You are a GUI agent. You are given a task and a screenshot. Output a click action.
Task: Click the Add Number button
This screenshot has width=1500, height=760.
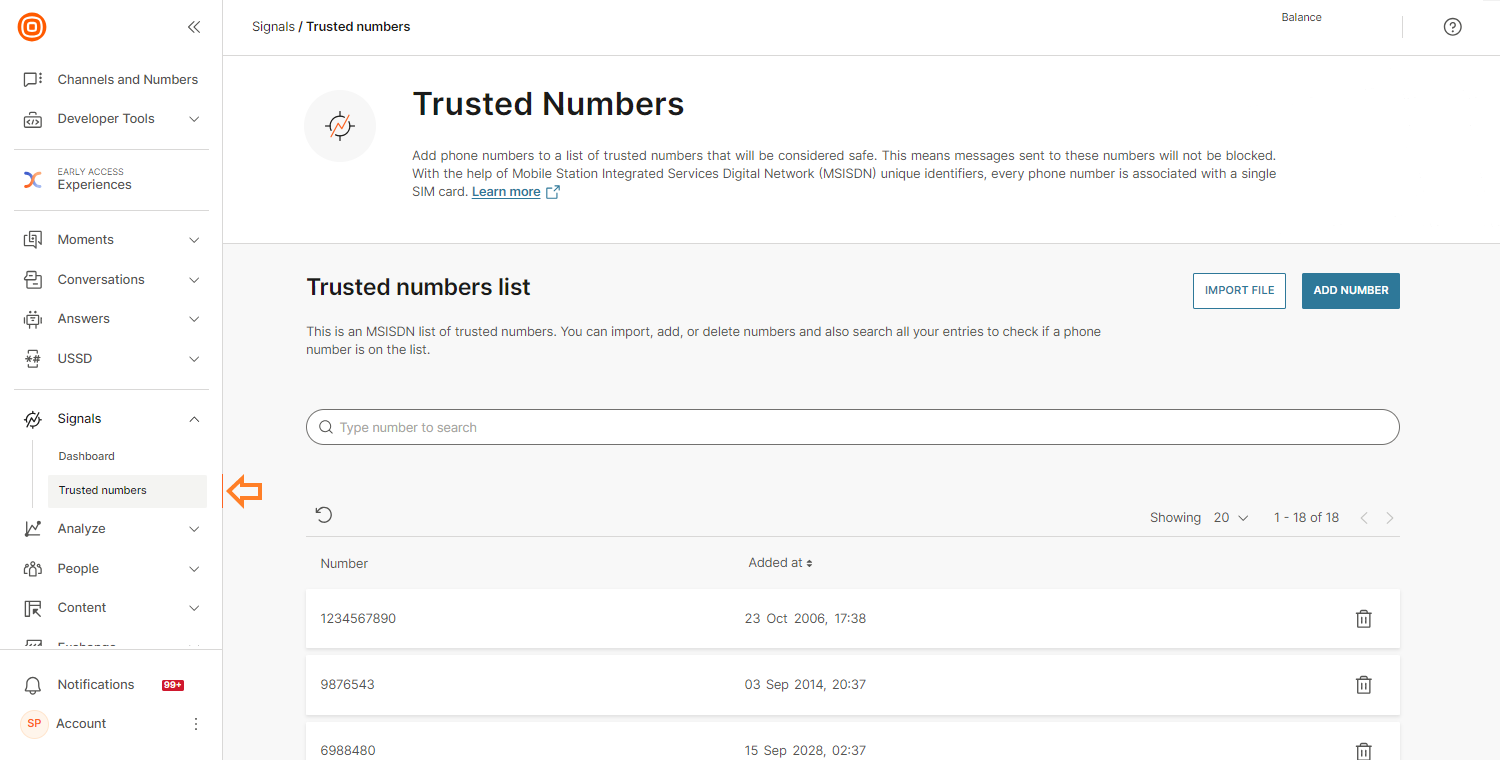click(1350, 291)
